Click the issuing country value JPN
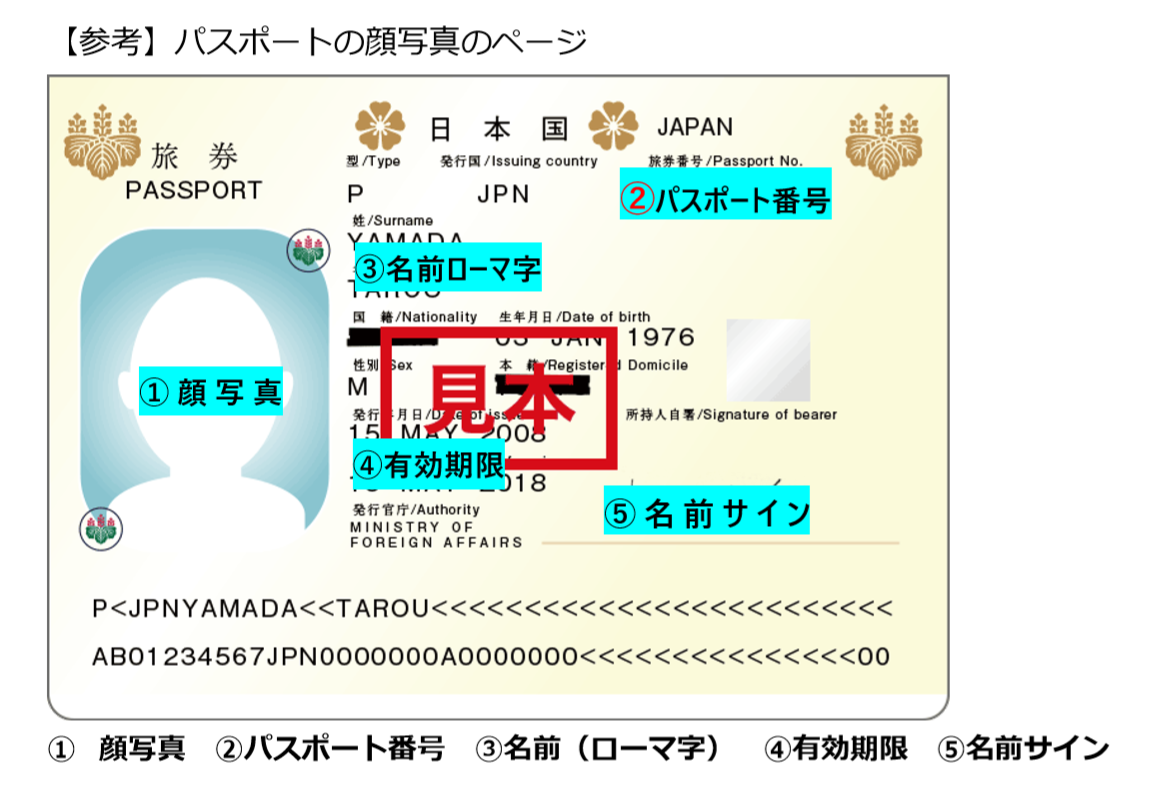Image resolution: width=1153 pixels, height=785 pixels. (503, 194)
